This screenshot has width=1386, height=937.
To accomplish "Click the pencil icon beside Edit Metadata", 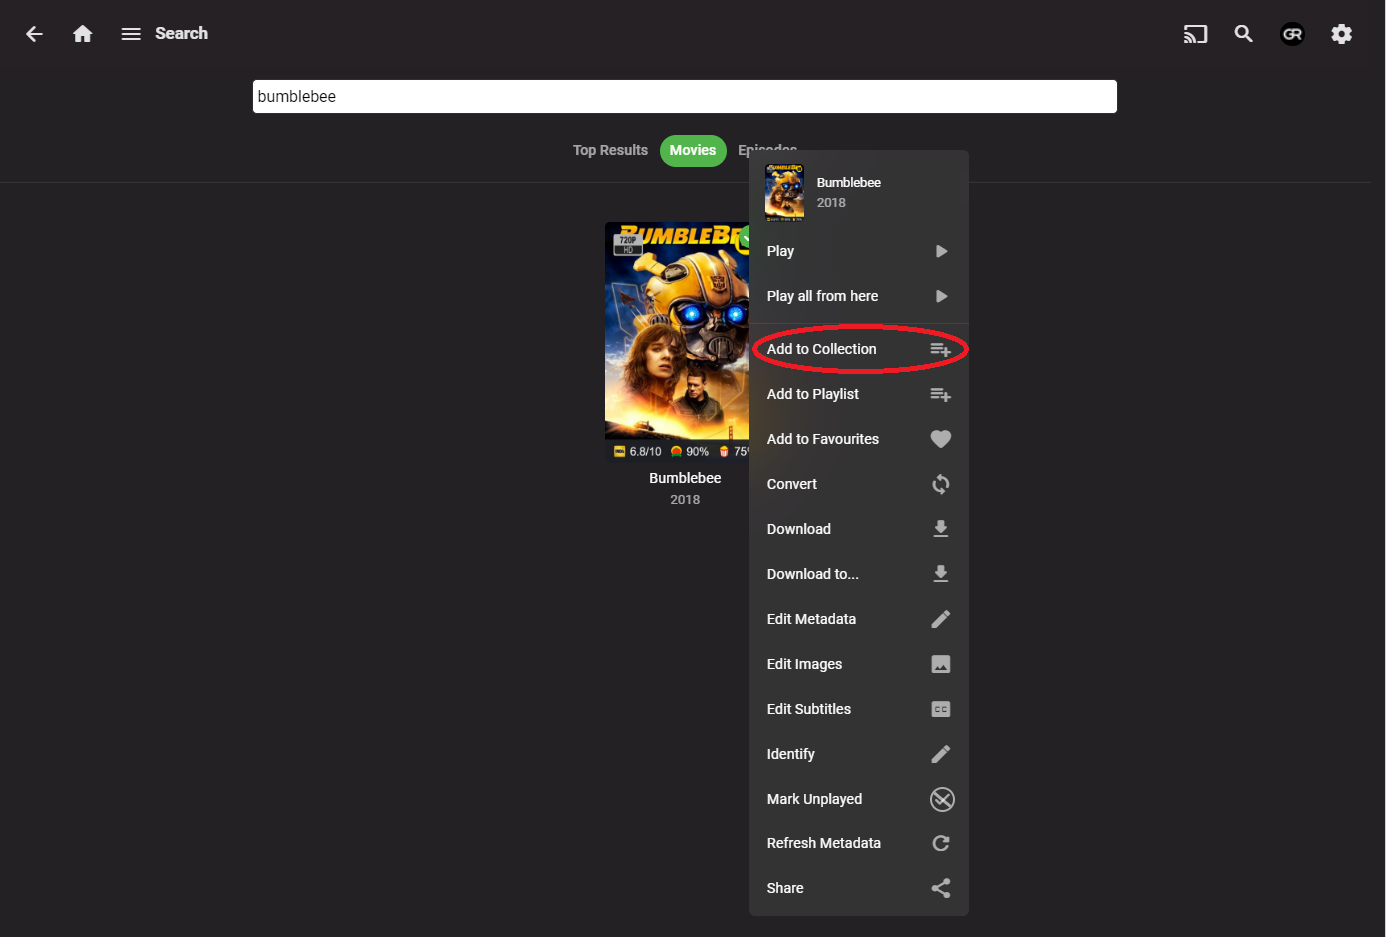I will [941, 619].
